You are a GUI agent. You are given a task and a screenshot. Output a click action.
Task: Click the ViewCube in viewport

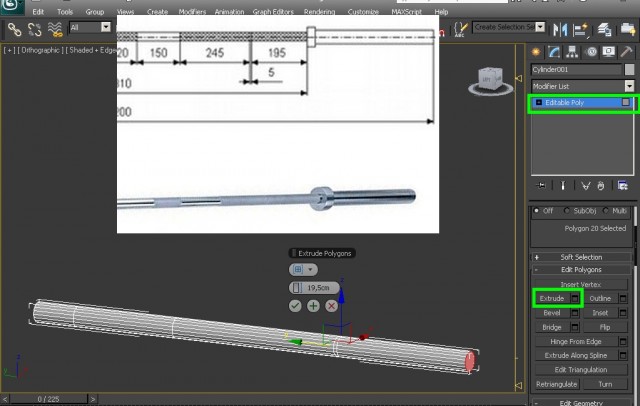coord(490,81)
